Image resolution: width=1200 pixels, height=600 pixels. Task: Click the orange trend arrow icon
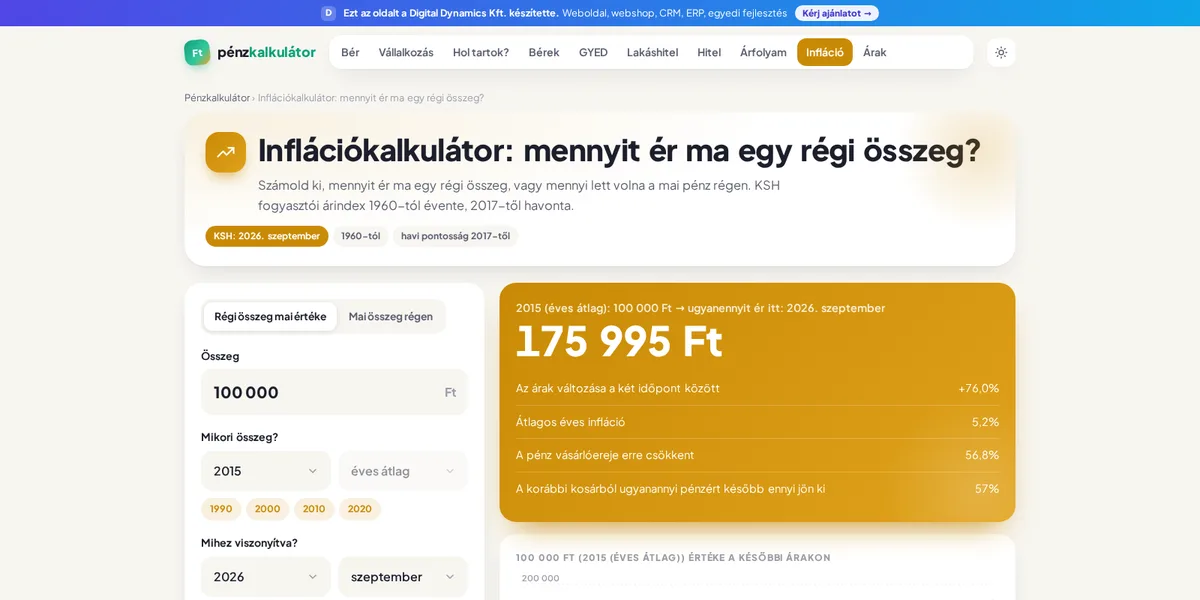pos(226,152)
